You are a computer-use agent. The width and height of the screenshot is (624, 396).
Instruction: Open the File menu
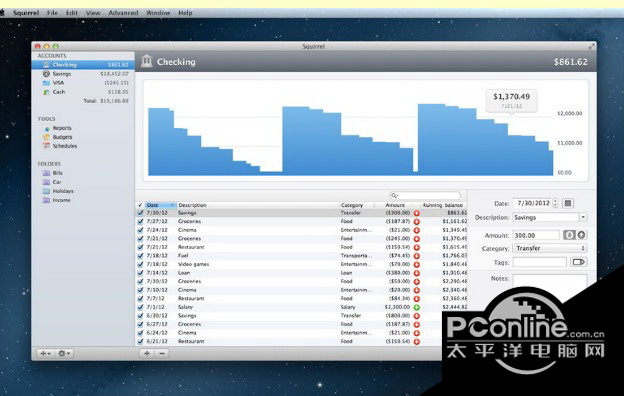[52, 13]
